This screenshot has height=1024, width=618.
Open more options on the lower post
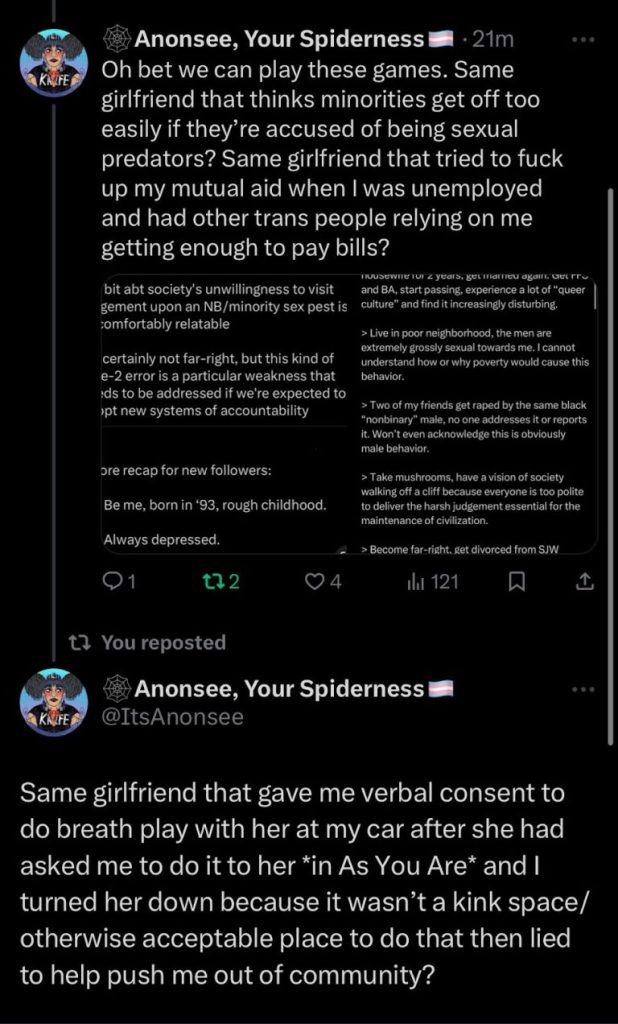click(x=581, y=690)
